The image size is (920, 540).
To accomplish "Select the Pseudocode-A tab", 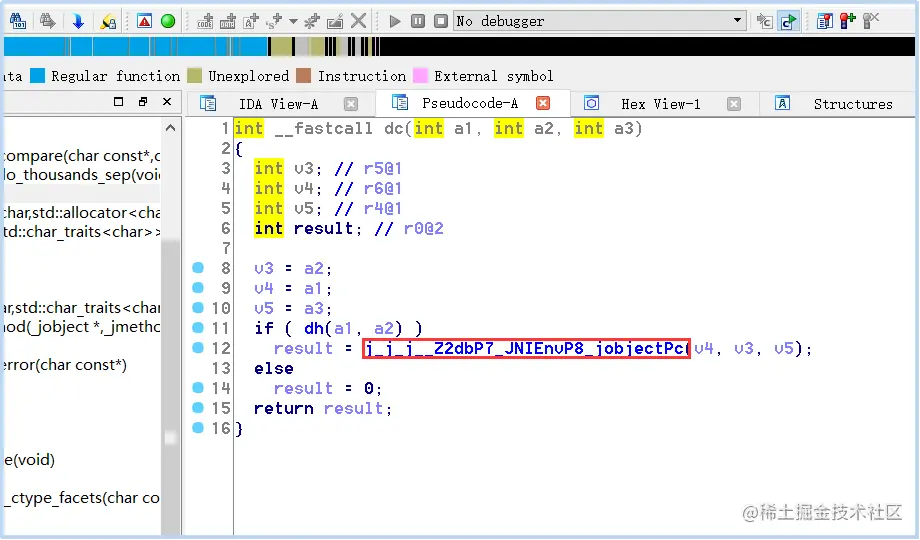I will [x=469, y=104].
